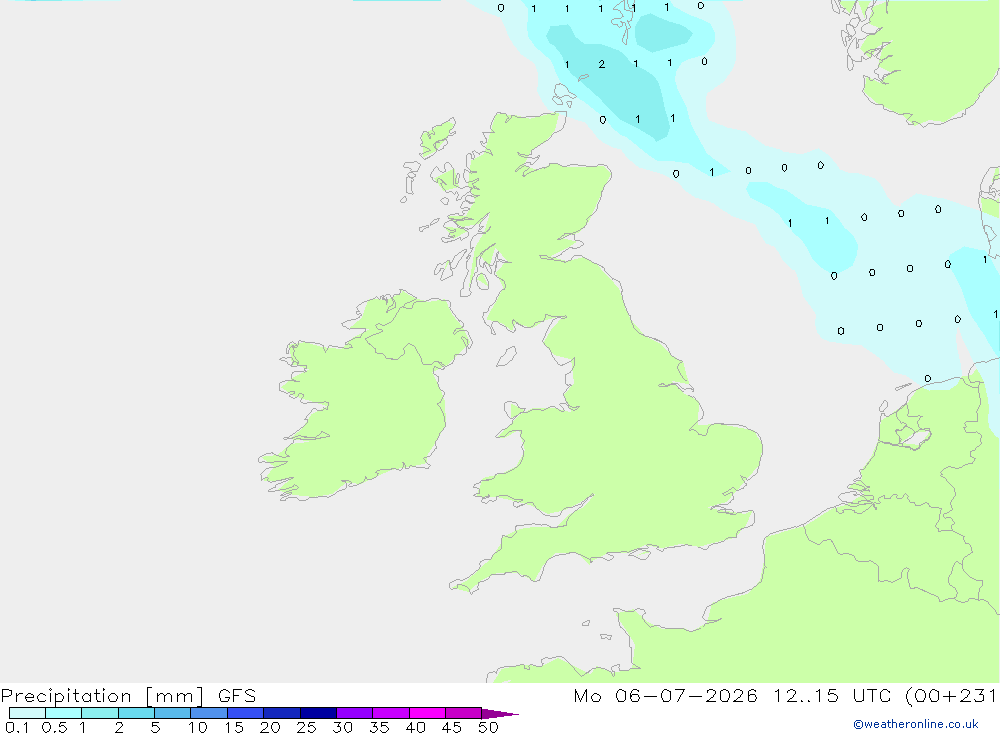The width and height of the screenshot is (1000, 733).
Task: Open the weatheronline.co.uk copyright link
Action: click(x=916, y=724)
